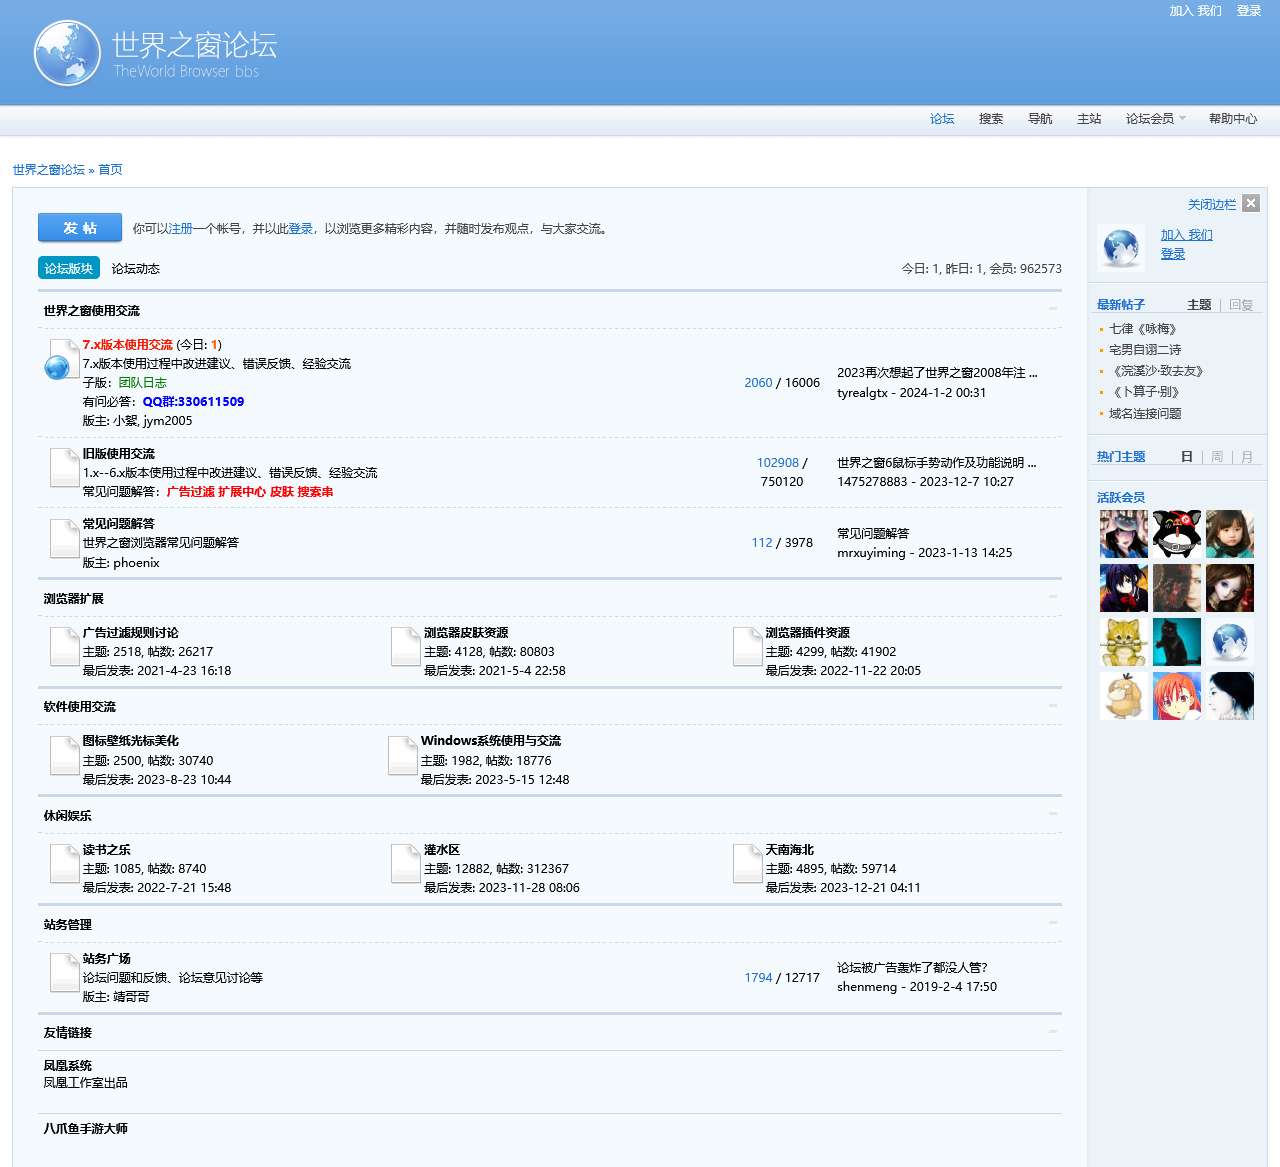Collapse the 世界之窗使用交流 section

click(x=1054, y=307)
